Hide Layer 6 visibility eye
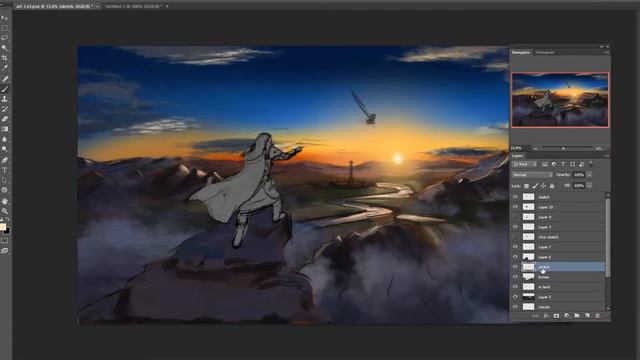 [x=515, y=257]
